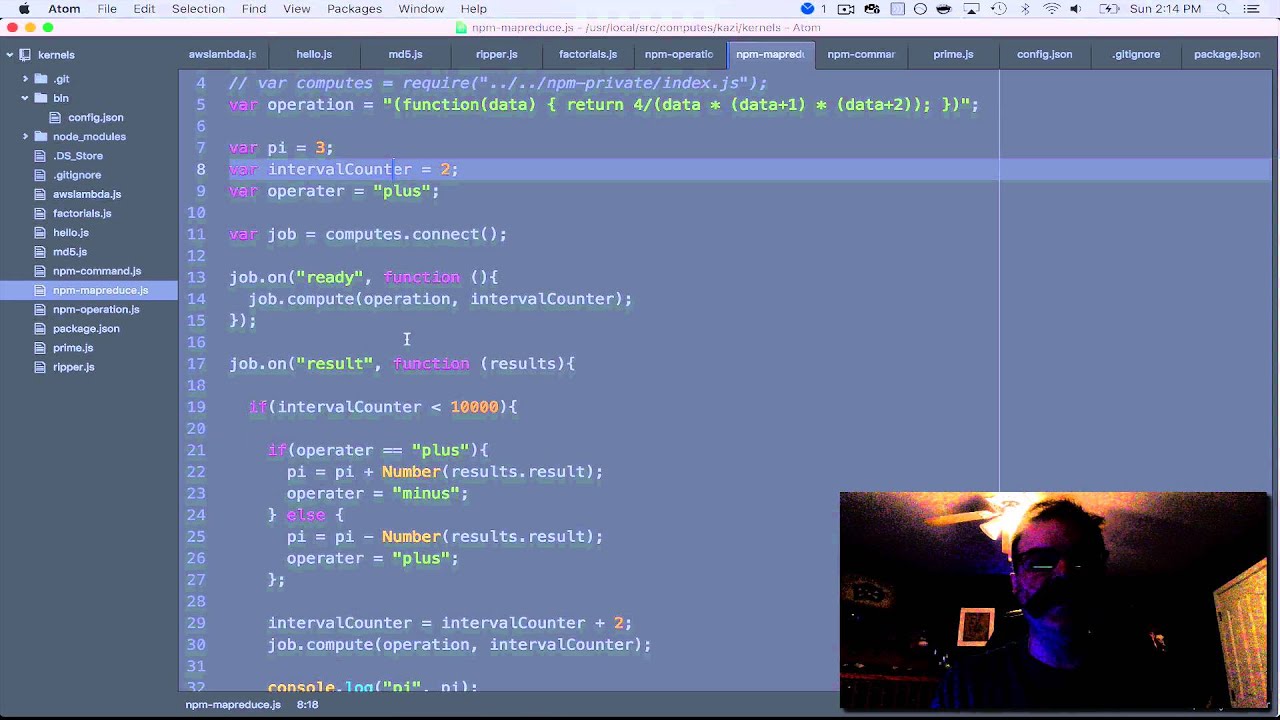Click the file icon beside .gitignore in tree

[41, 175]
